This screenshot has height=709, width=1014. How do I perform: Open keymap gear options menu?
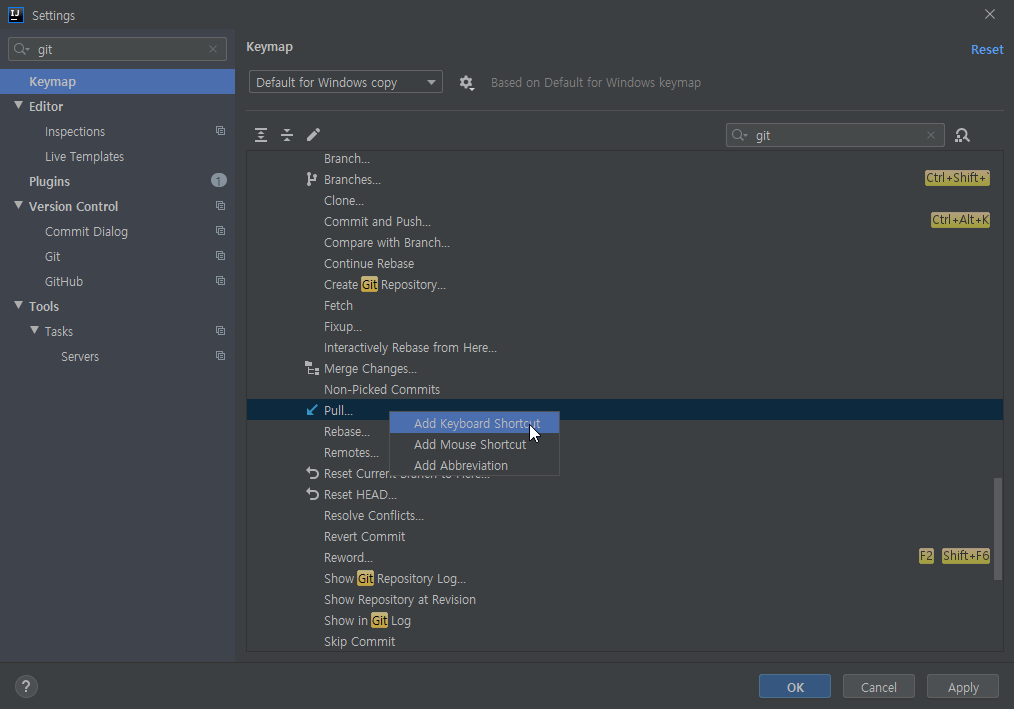[466, 83]
